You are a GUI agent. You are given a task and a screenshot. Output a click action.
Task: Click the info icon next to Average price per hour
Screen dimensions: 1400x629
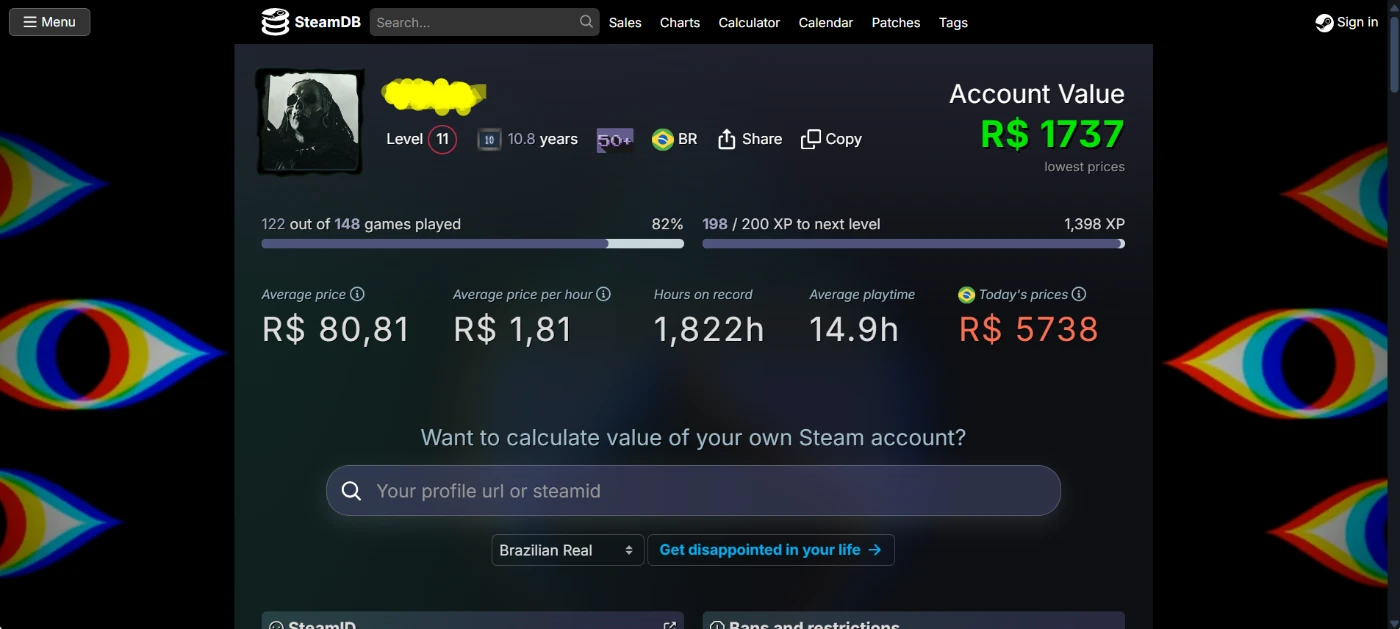(x=603, y=294)
